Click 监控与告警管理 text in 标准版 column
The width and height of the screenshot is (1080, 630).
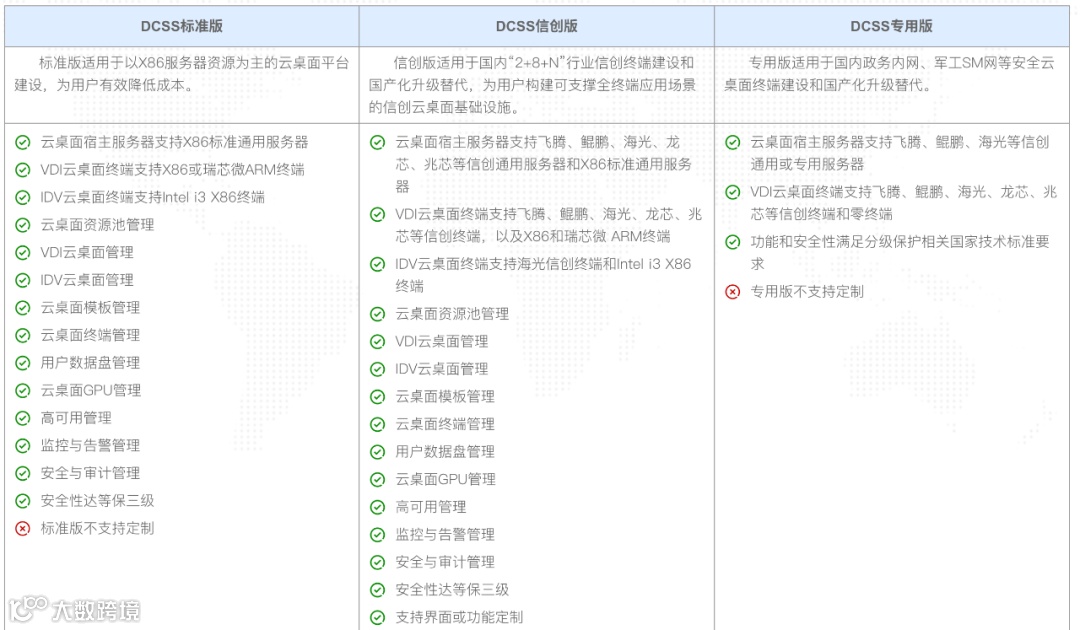90,446
